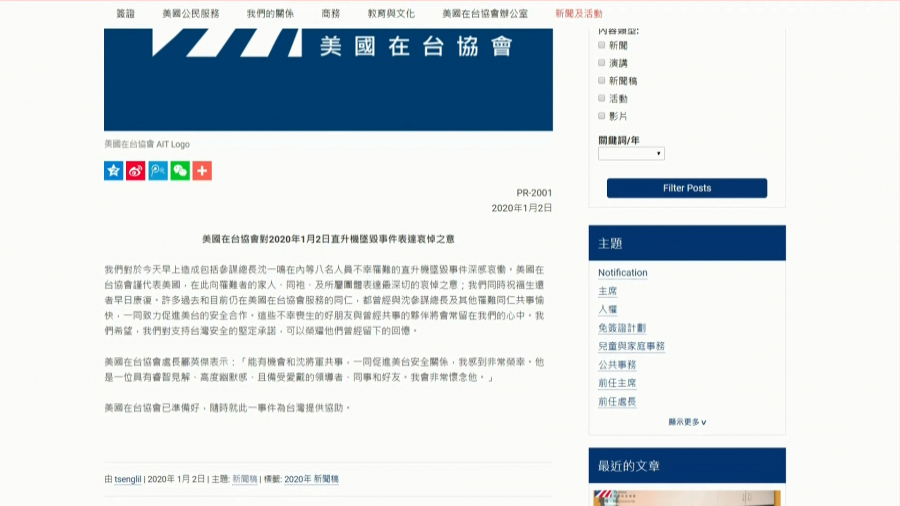Share article via the green WeChat icon
The height and width of the screenshot is (506, 900).
180,170
